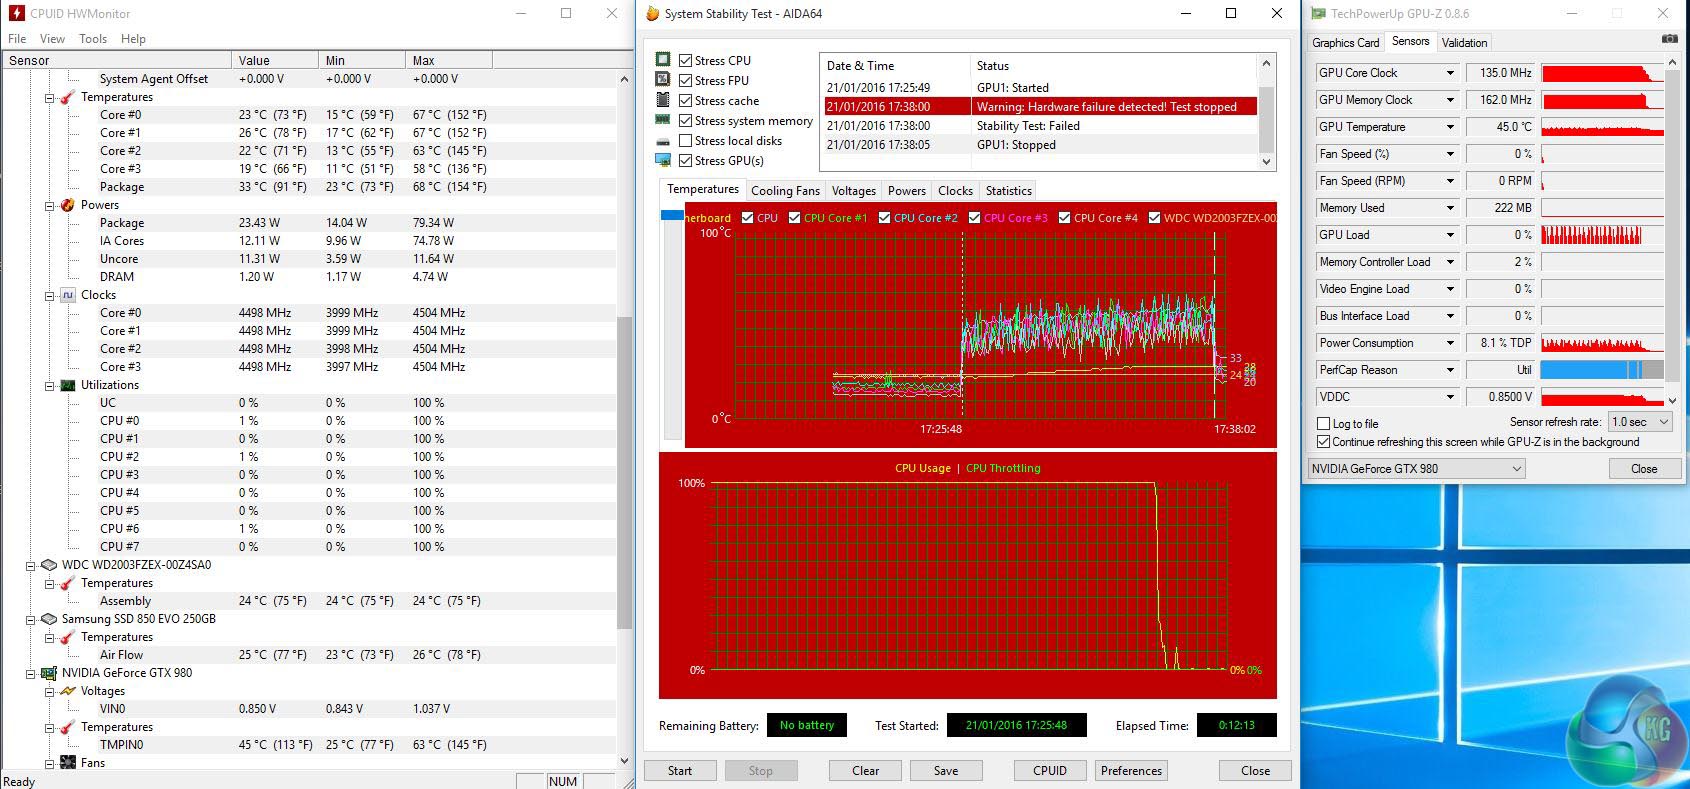Viewport: 1690px width, 789px height.
Task: Switch to the Cooling Fans tab
Action: coord(785,191)
